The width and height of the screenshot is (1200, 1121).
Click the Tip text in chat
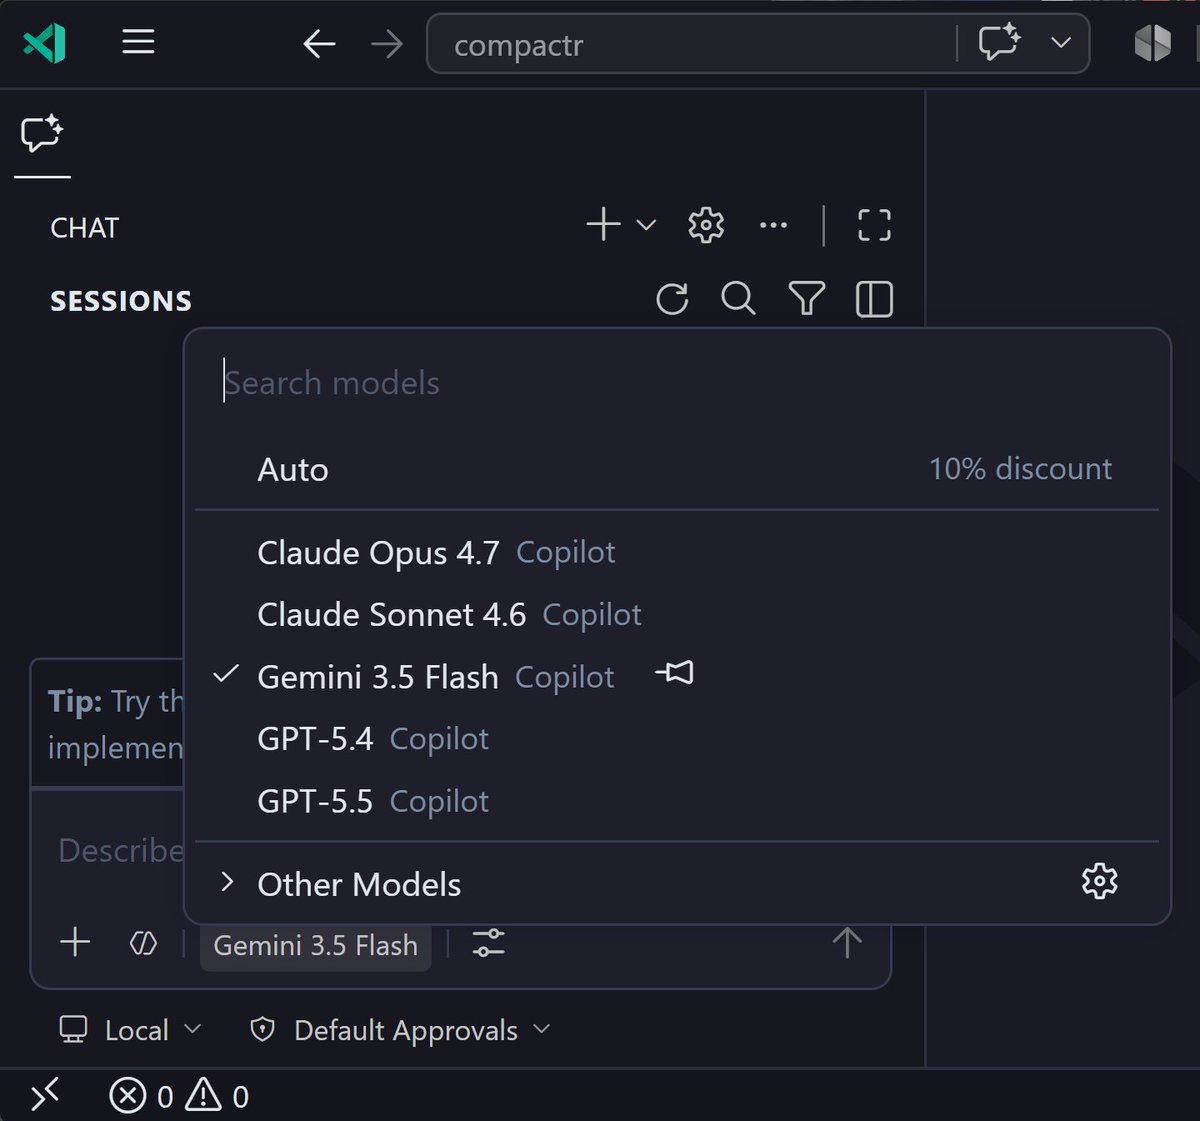click(x=115, y=724)
